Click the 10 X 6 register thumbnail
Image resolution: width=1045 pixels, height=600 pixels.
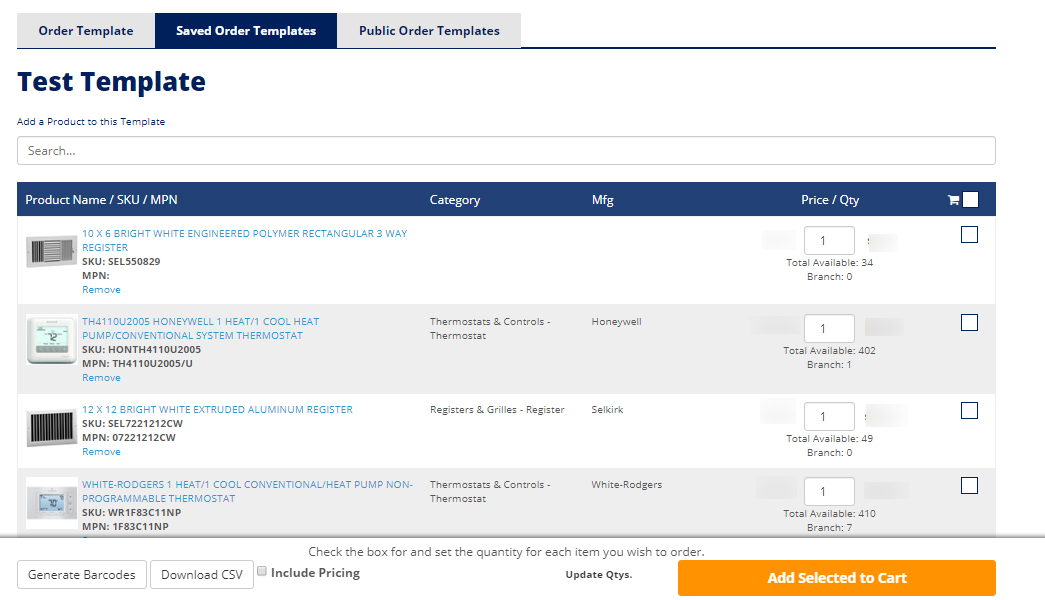51,251
